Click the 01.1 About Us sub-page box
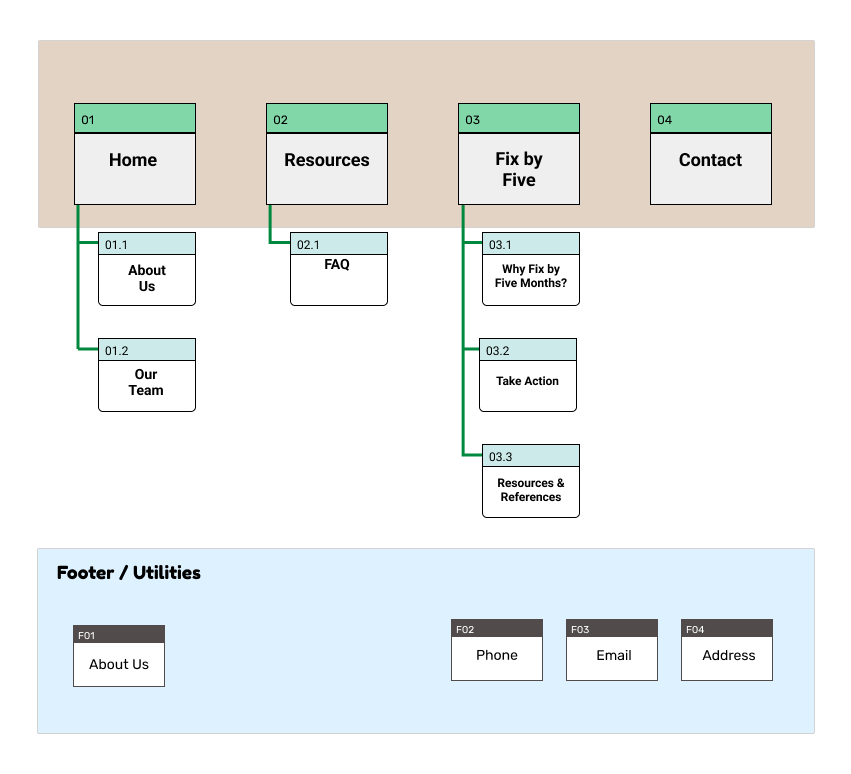The image size is (851, 774). pos(147,269)
